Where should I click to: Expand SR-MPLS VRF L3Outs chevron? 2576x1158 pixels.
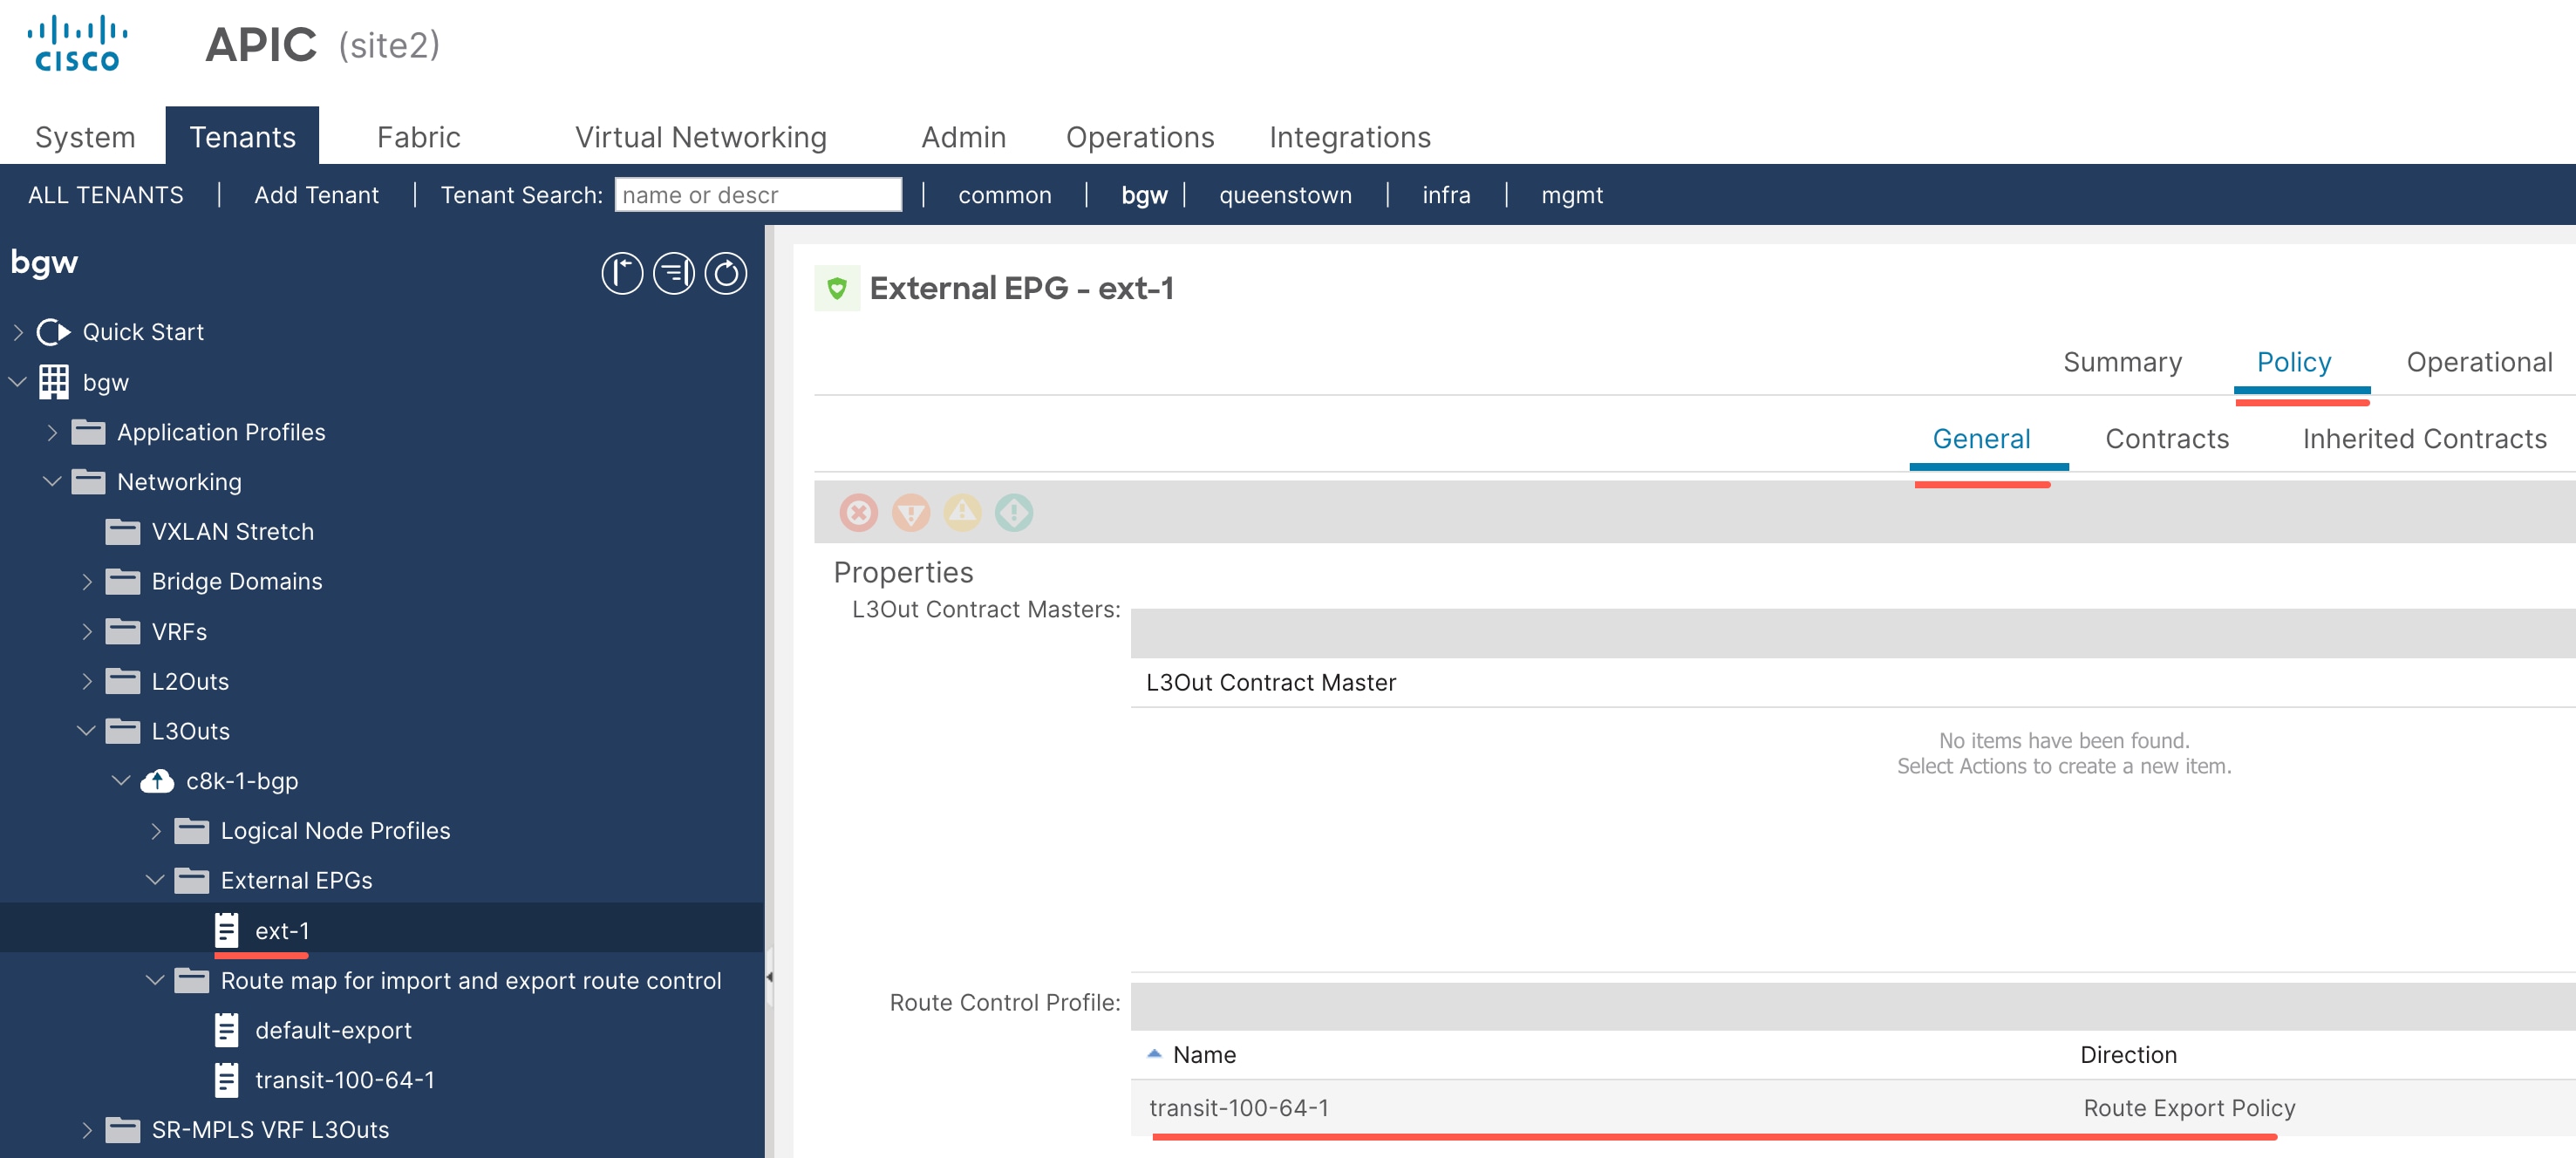pyautogui.click(x=87, y=1130)
